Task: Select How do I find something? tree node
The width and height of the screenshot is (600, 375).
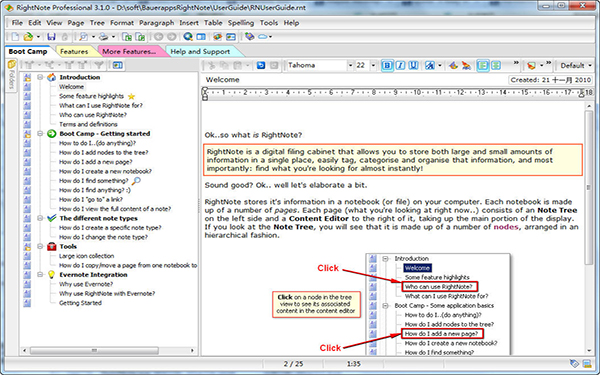Action: tap(93, 181)
